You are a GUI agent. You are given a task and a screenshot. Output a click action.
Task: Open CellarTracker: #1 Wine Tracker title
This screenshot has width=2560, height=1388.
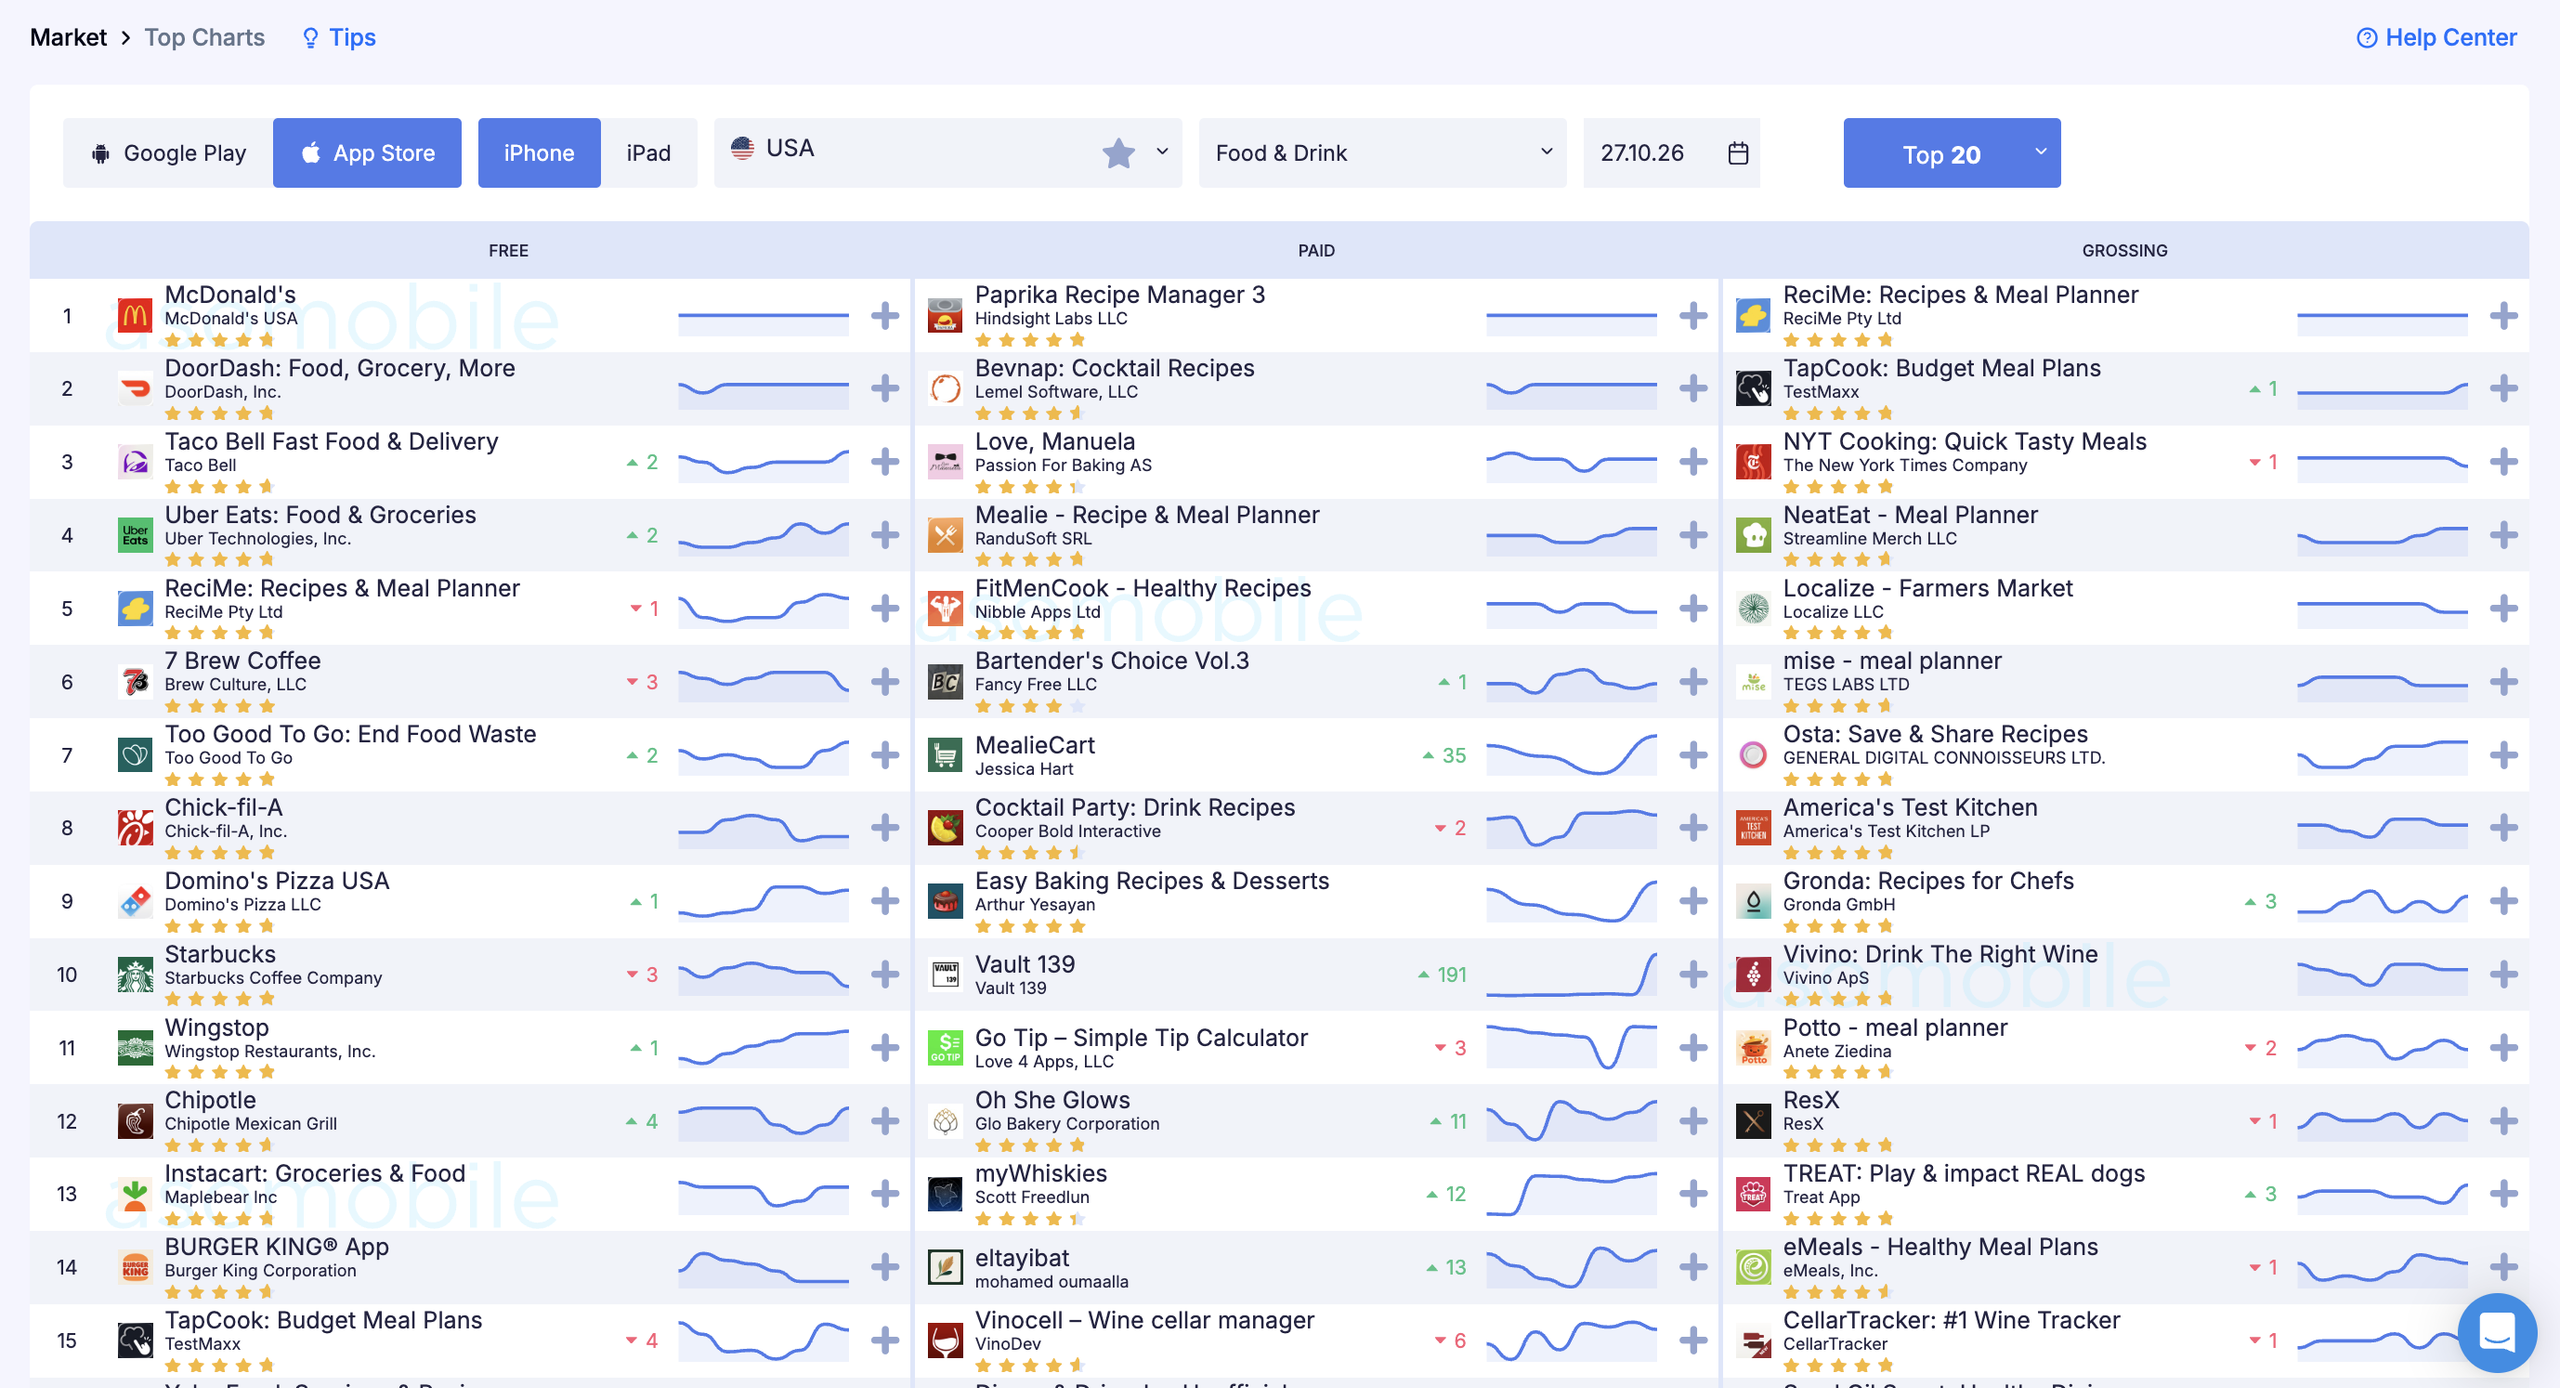click(x=1951, y=1320)
